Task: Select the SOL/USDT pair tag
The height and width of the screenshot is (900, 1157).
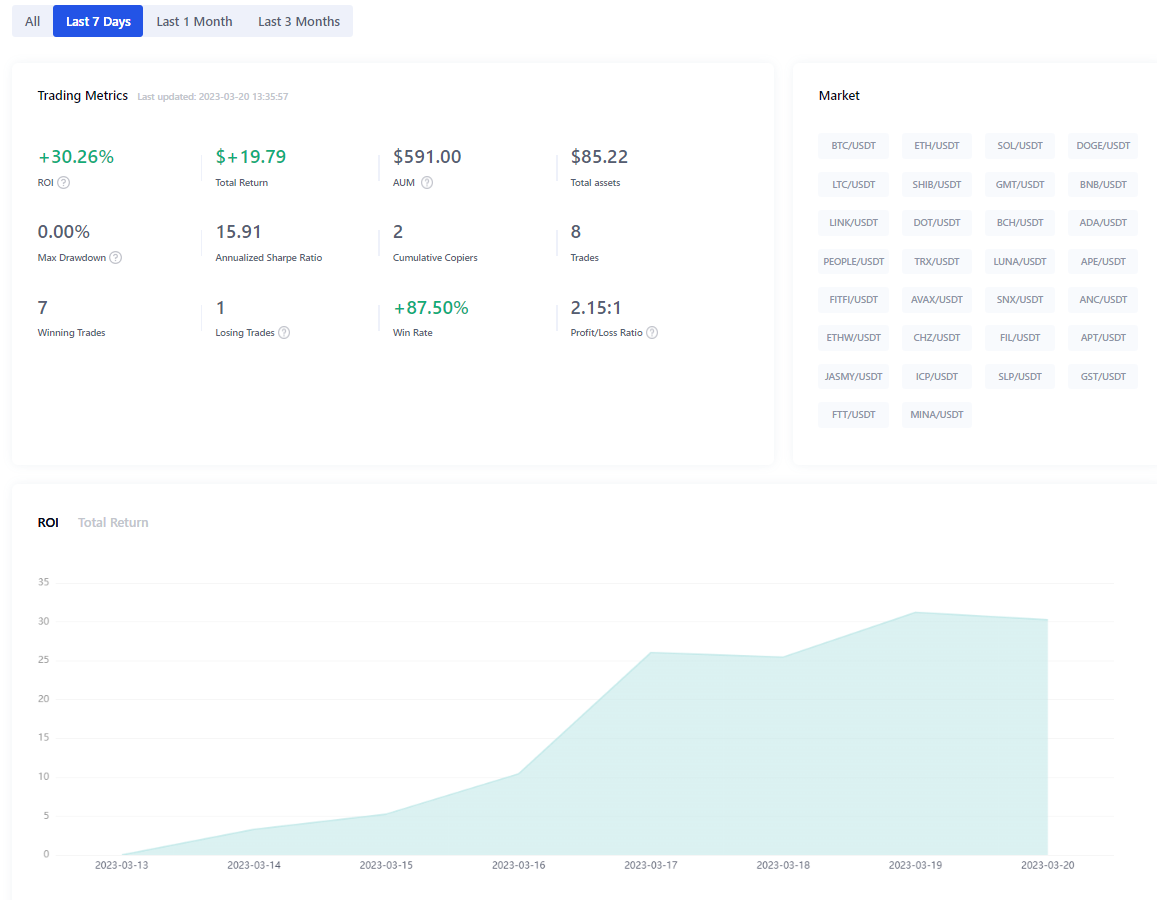Action: 1019,146
